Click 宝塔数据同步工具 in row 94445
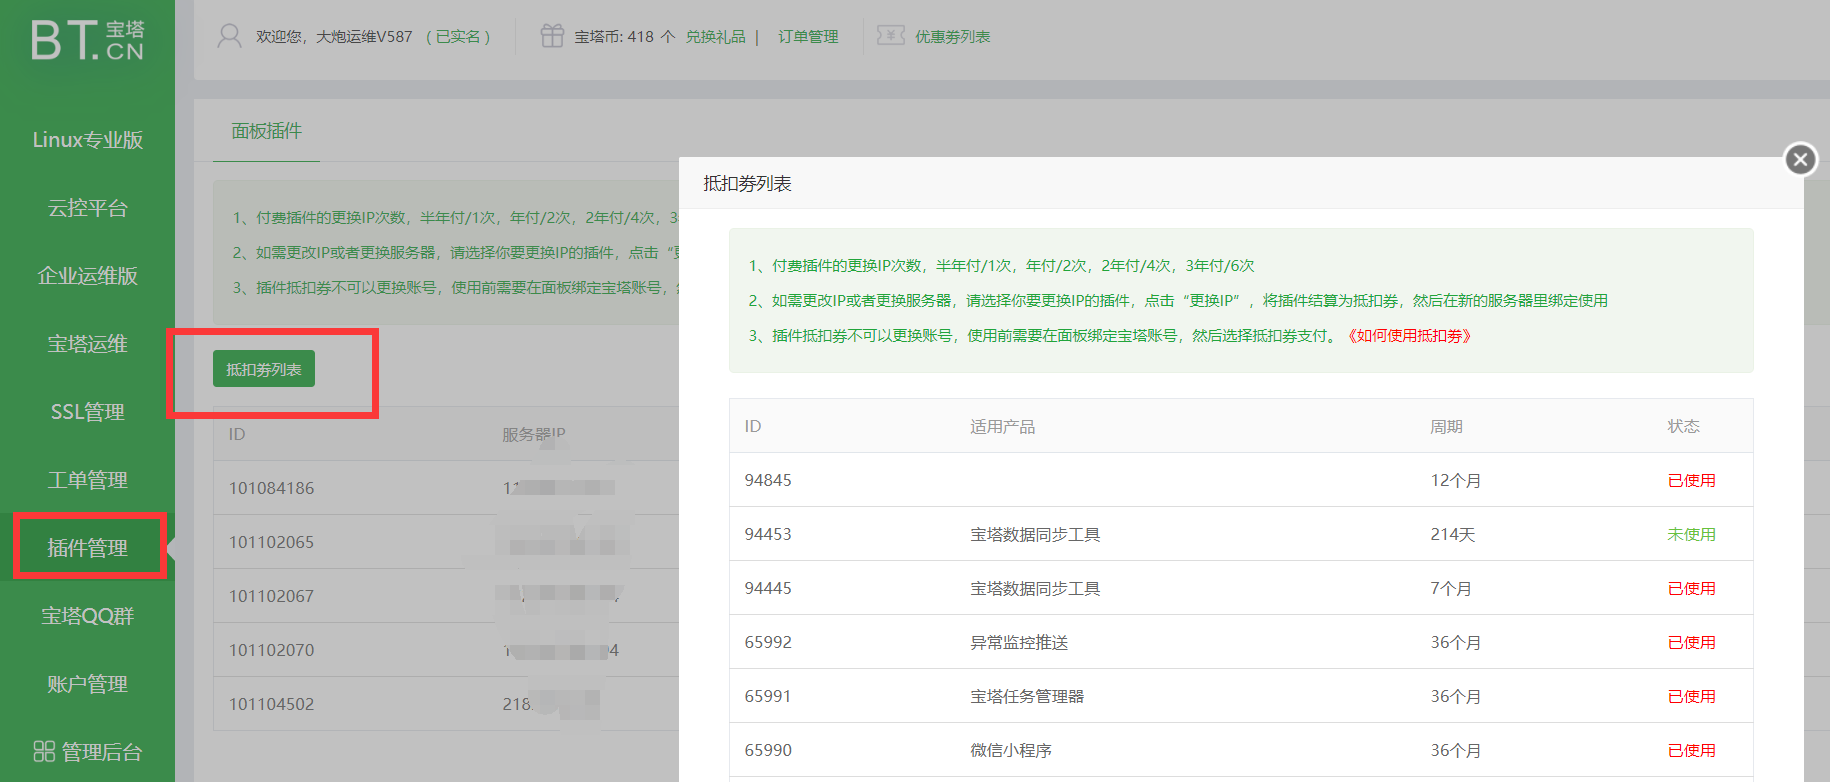The height and width of the screenshot is (782, 1830). pyautogui.click(x=1035, y=588)
